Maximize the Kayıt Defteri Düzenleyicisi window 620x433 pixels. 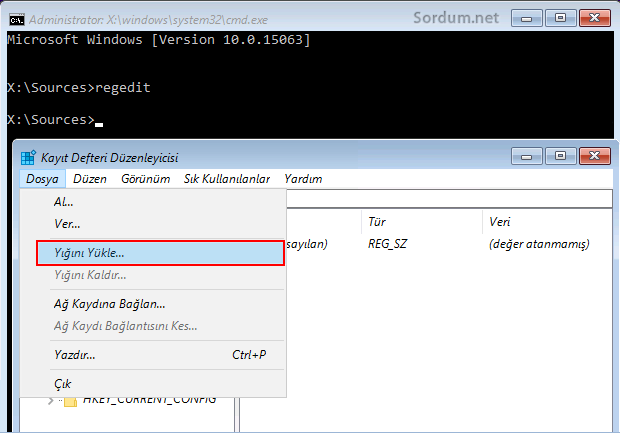pyautogui.click(x=560, y=156)
